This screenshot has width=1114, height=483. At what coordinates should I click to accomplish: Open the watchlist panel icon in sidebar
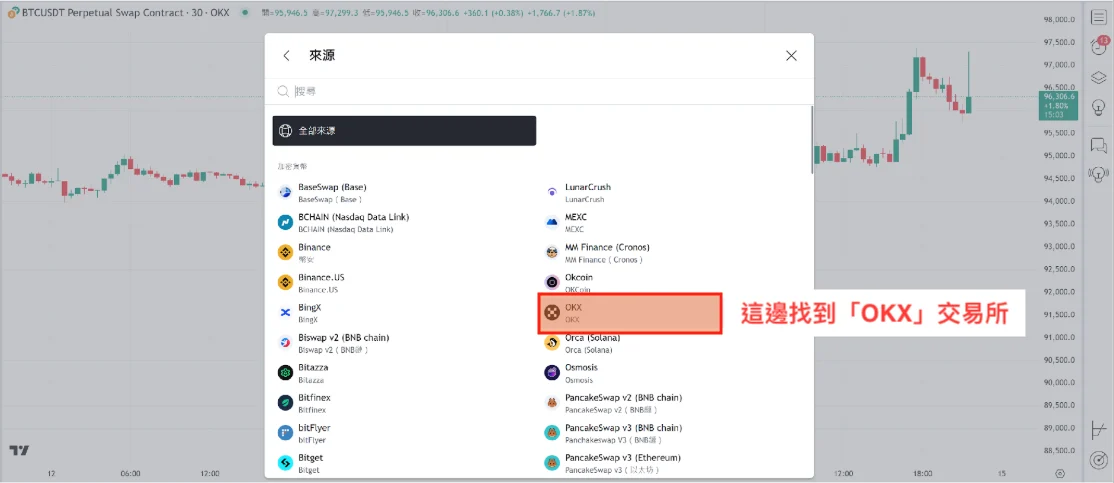[1098, 18]
